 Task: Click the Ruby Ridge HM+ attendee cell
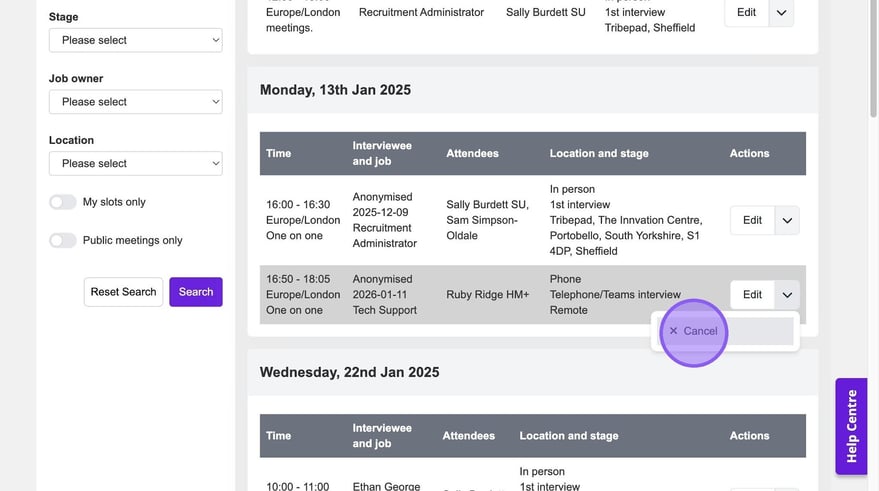488,294
